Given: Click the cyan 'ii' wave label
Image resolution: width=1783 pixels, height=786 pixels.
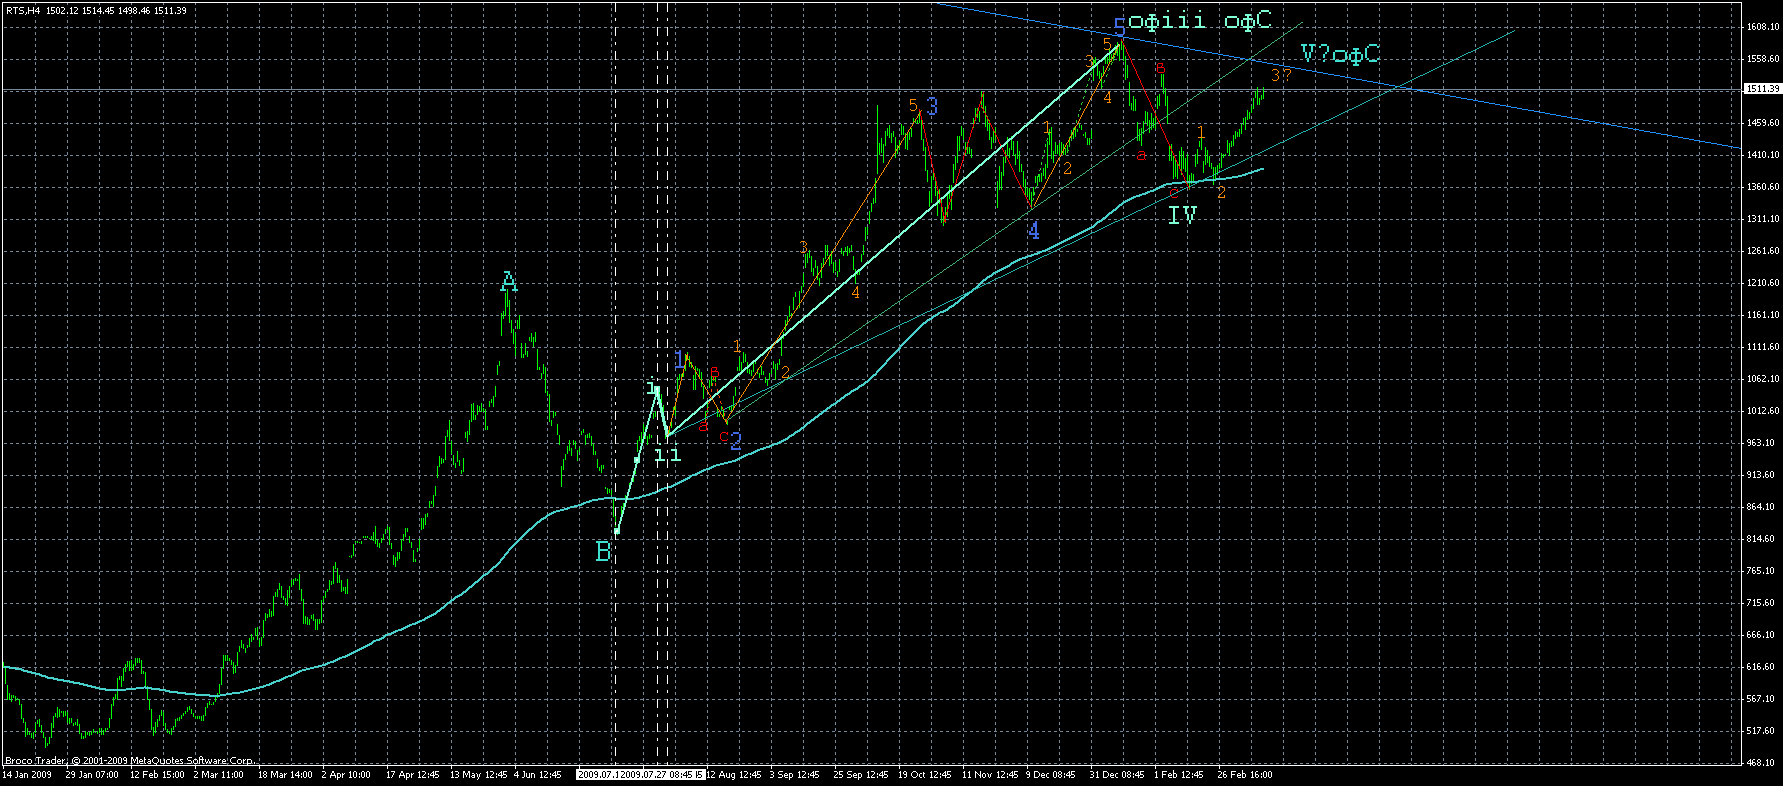Looking at the screenshot, I should pyautogui.click(x=668, y=455).
